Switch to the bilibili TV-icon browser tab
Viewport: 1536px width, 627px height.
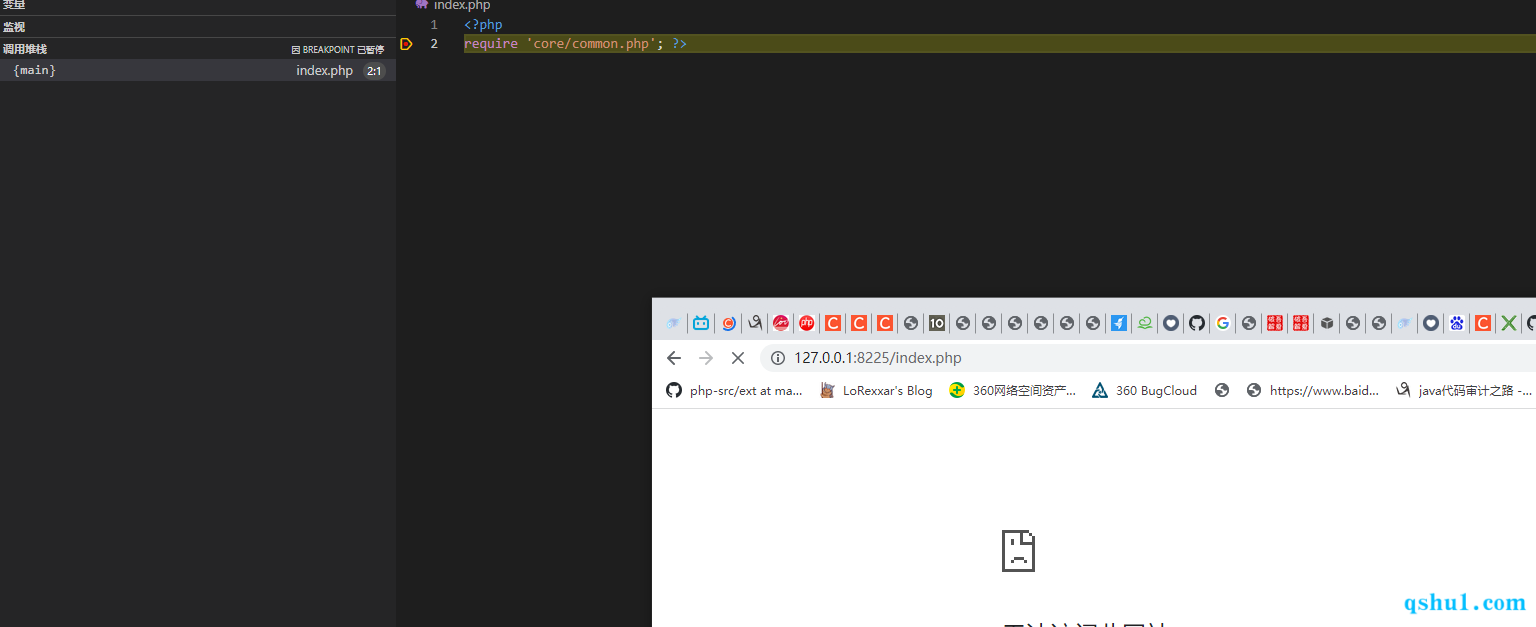pos(701,323)
